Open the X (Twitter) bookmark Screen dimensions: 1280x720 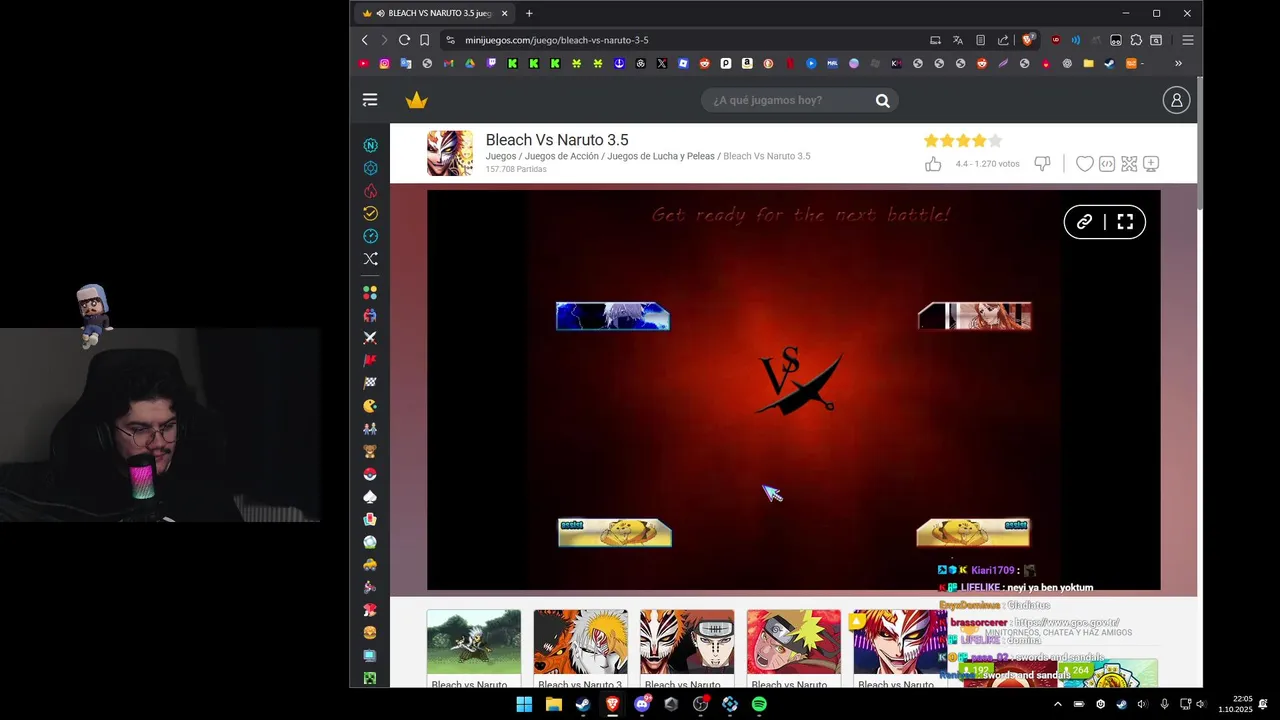[662, 63]
